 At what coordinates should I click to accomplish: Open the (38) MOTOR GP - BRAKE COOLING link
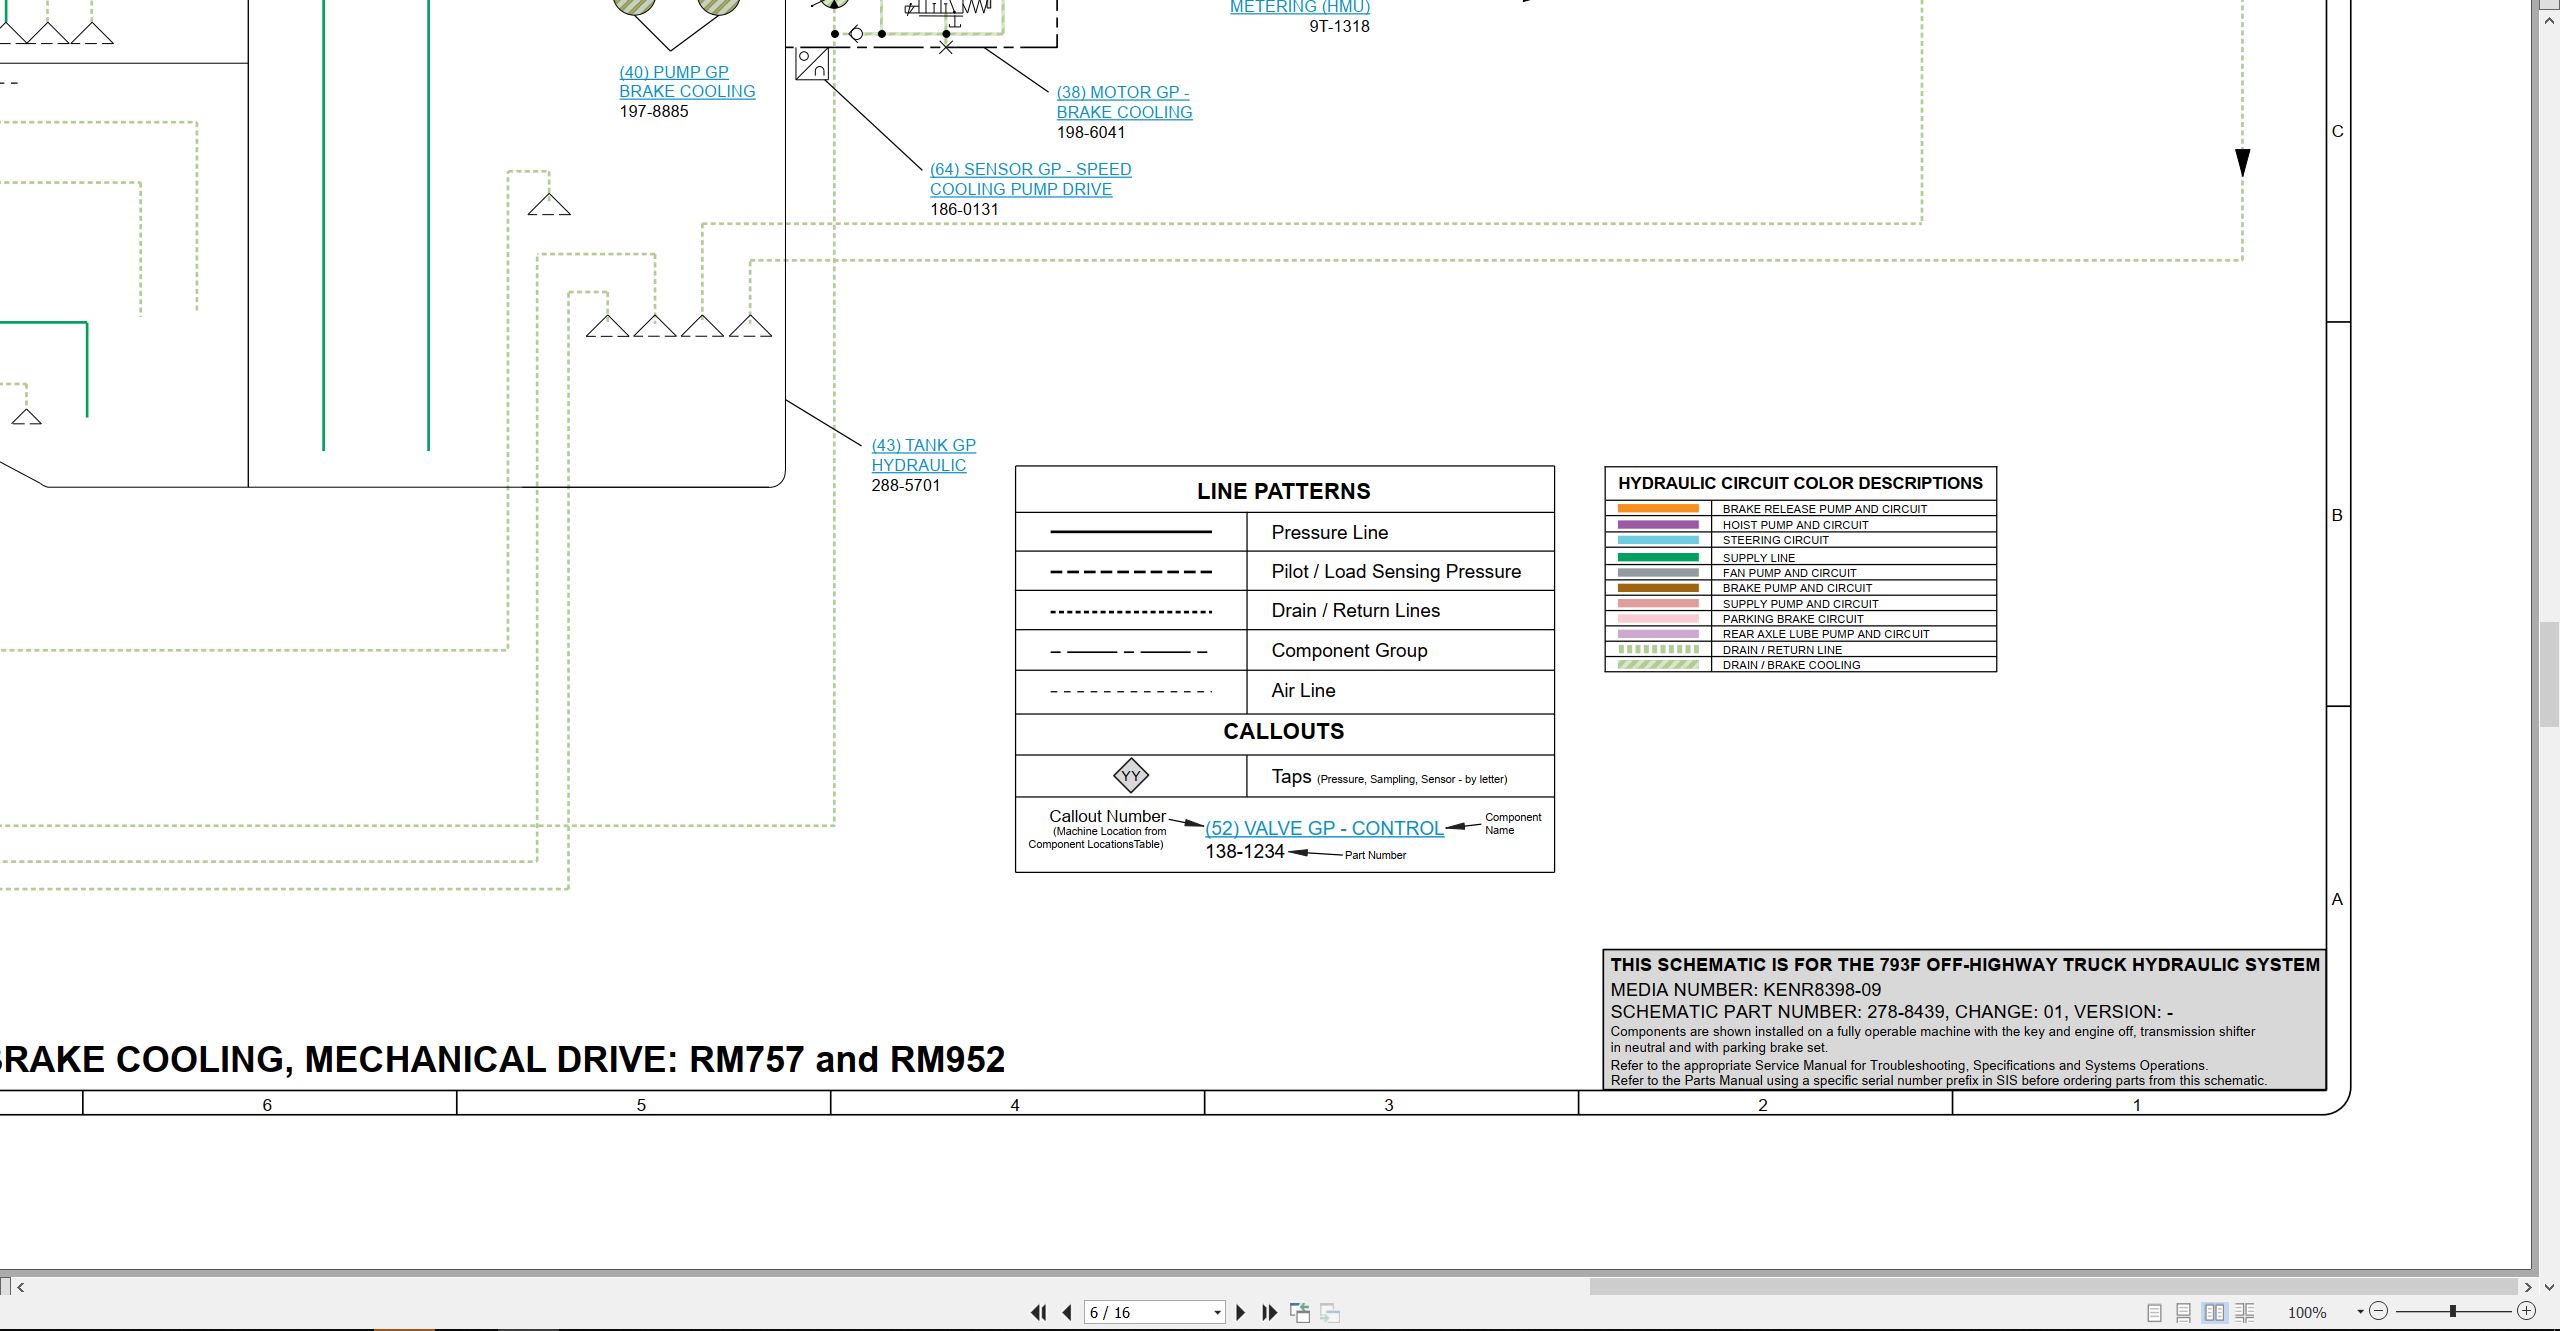point(1124,102)
